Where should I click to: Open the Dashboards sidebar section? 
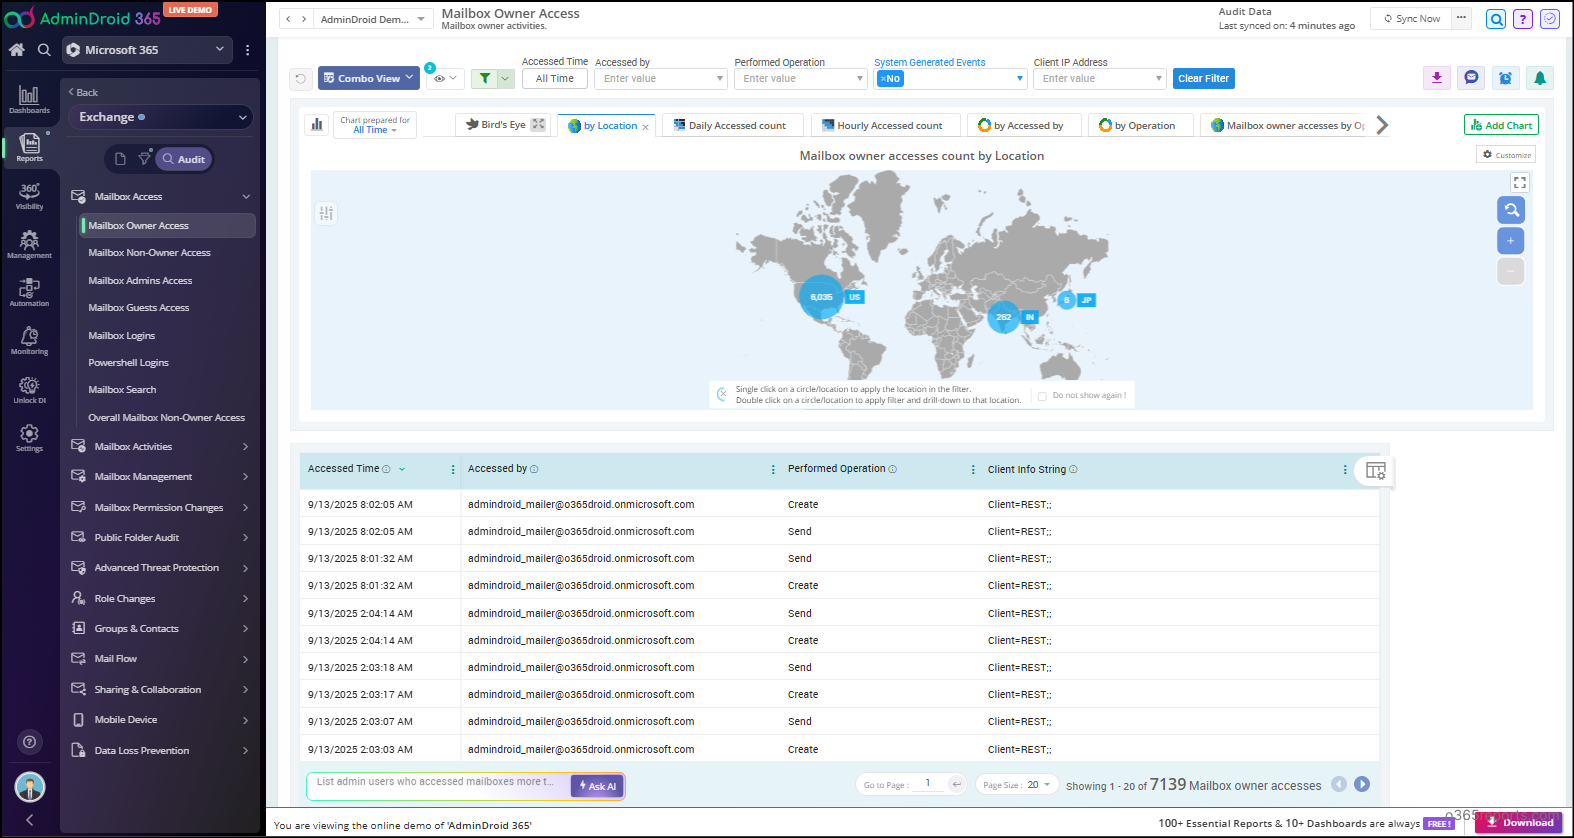[29, 99]
